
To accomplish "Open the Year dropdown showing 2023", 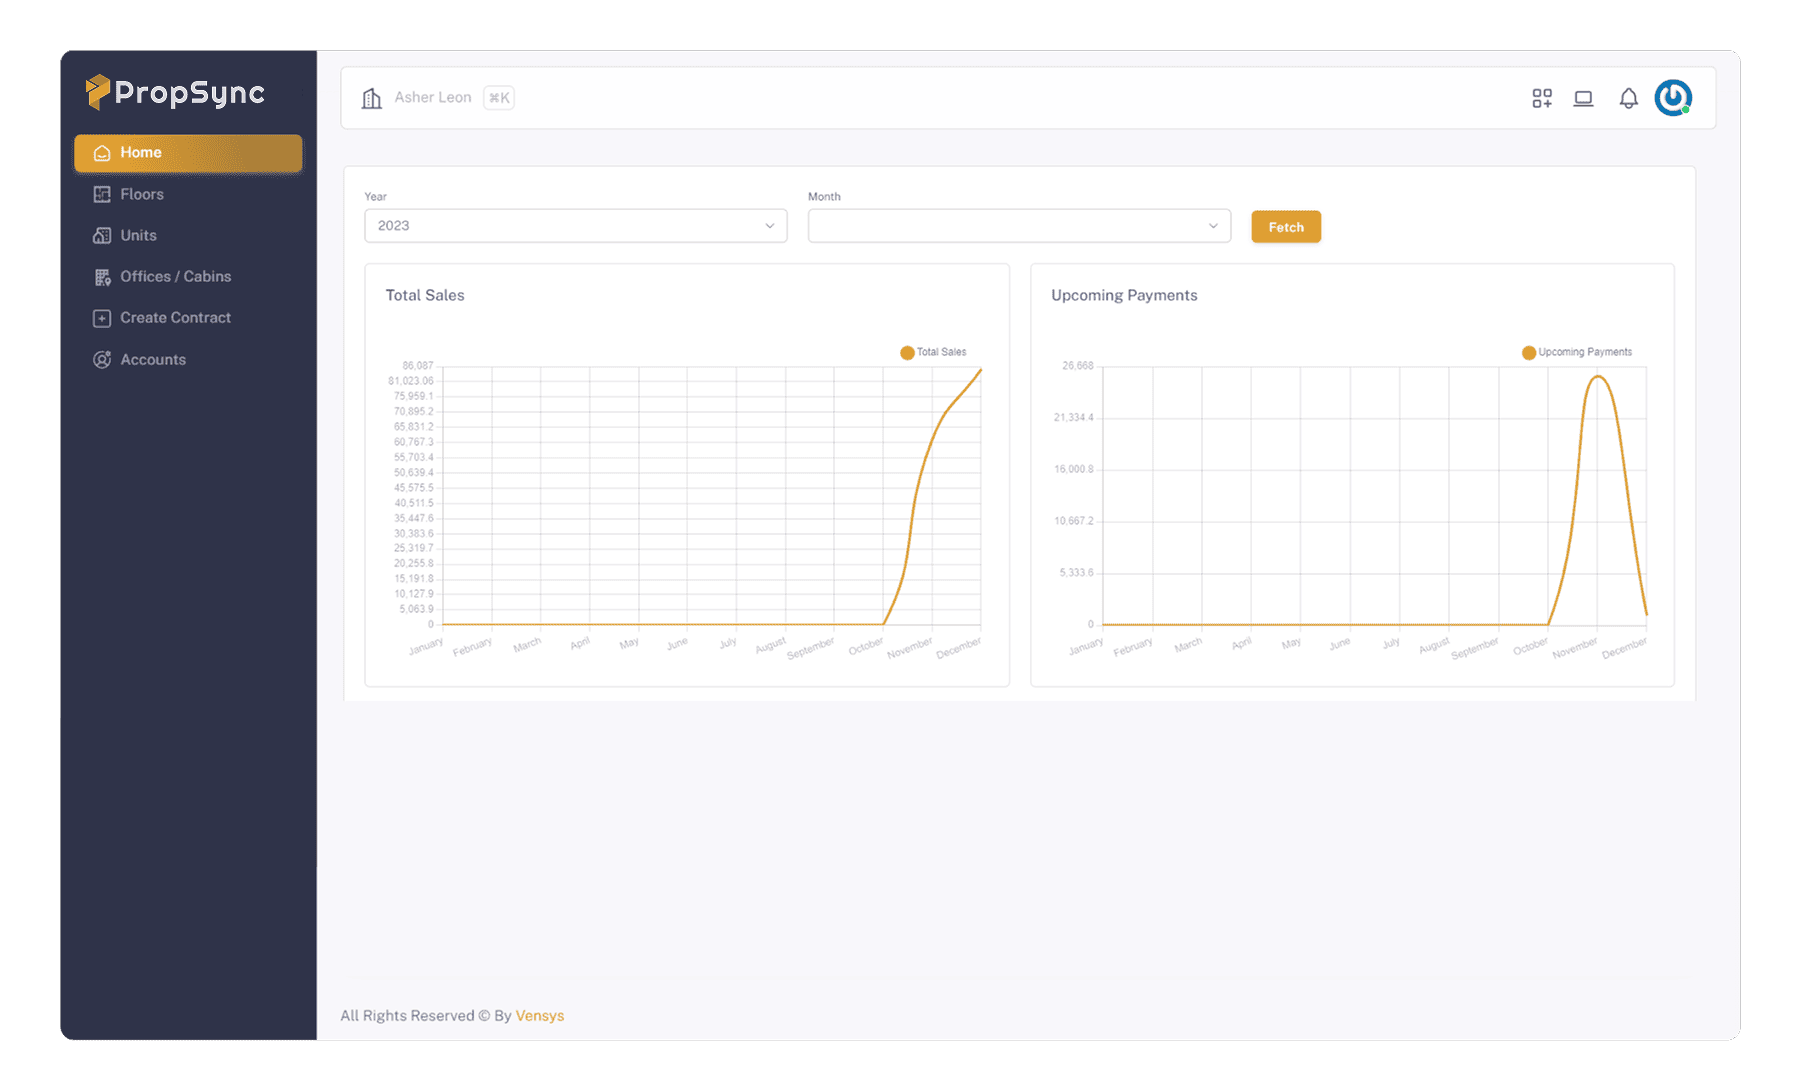I will click(x=576, y=226).
